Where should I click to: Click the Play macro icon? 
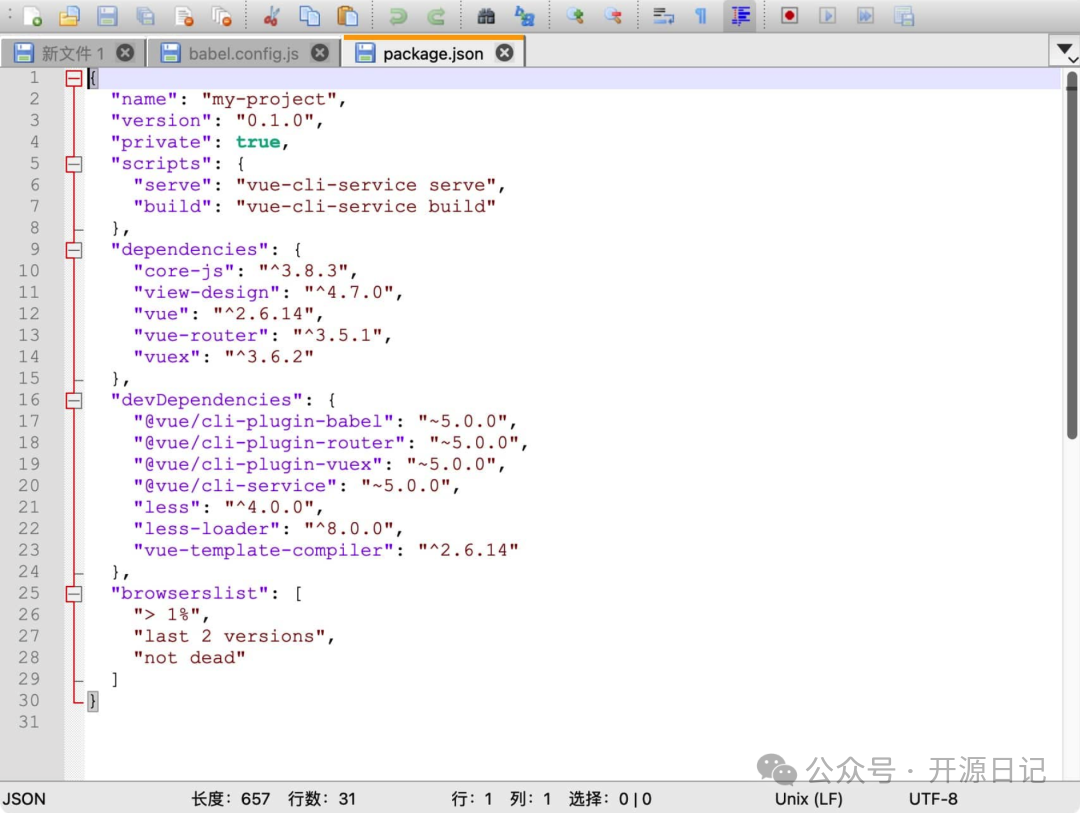(x=827, y=15)
